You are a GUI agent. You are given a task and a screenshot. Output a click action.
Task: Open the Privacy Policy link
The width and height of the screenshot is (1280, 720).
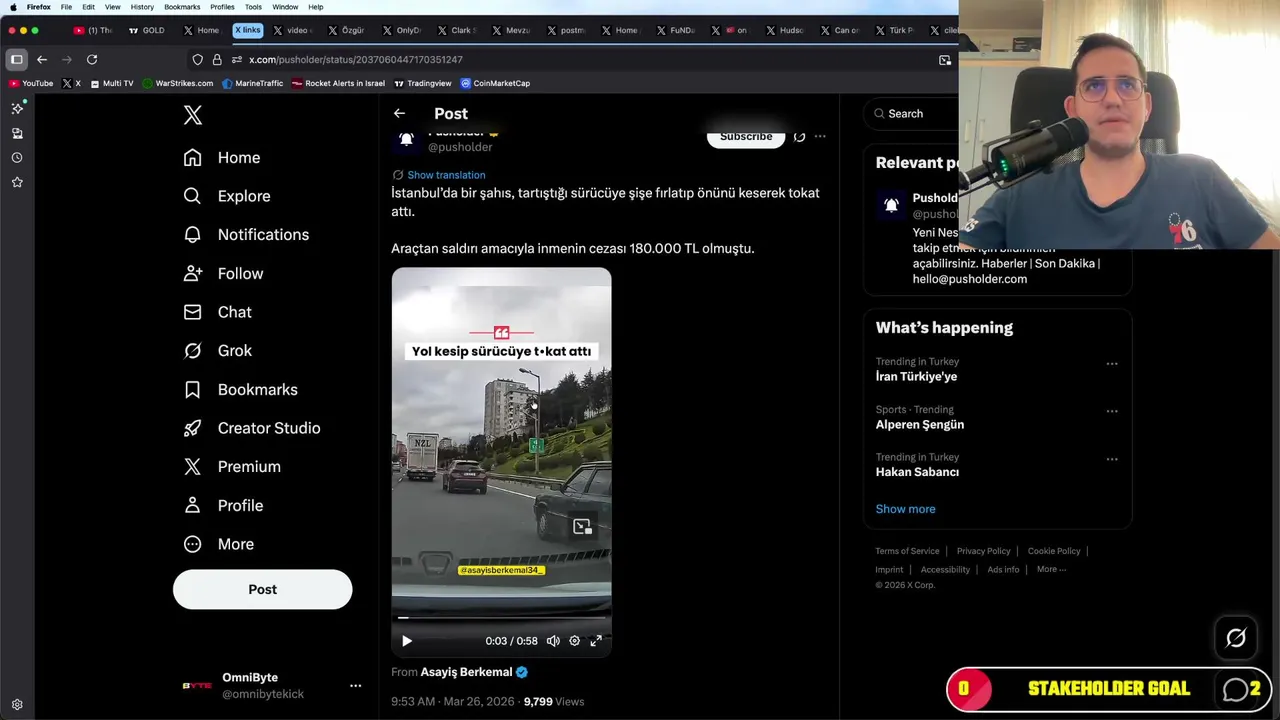pyautogui.click(x=983, y=551)
